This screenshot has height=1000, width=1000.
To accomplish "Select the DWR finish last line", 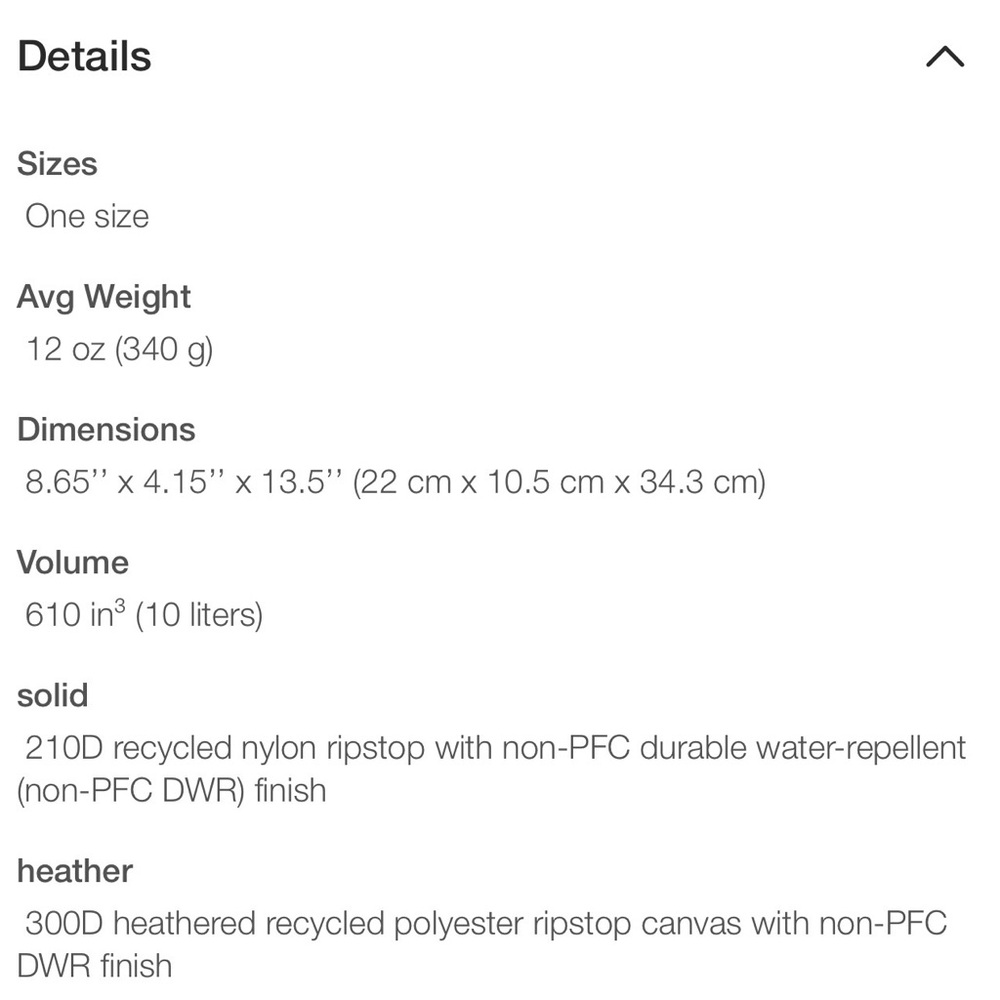I will point(94,966).
